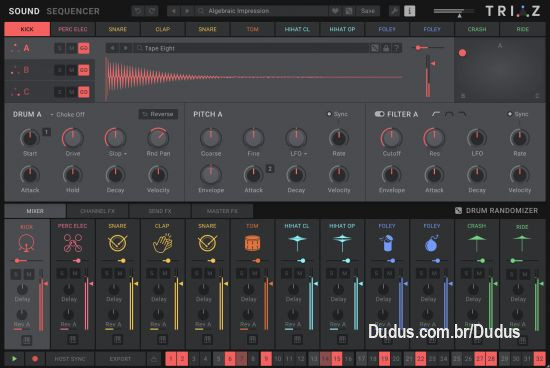Select pattern 9 in the bottom pattern row
The height and width of the screenshot is (368, 550).
click(x=266, y=359)
